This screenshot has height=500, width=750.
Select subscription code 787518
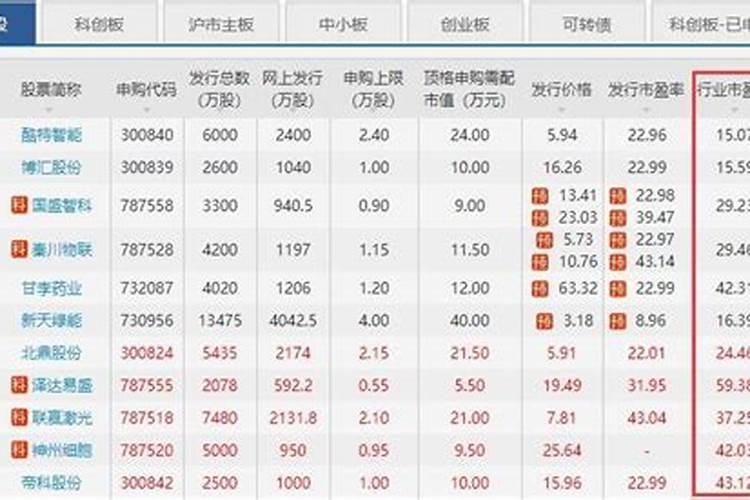147,418
